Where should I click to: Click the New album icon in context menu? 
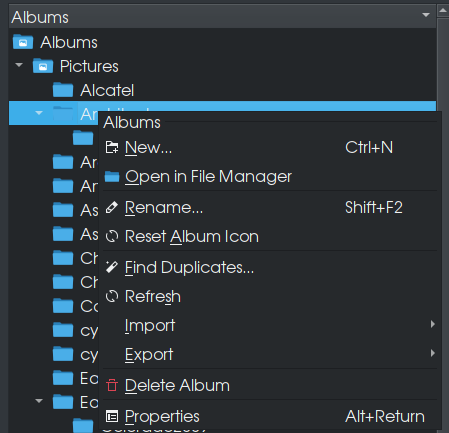[112, 147]
